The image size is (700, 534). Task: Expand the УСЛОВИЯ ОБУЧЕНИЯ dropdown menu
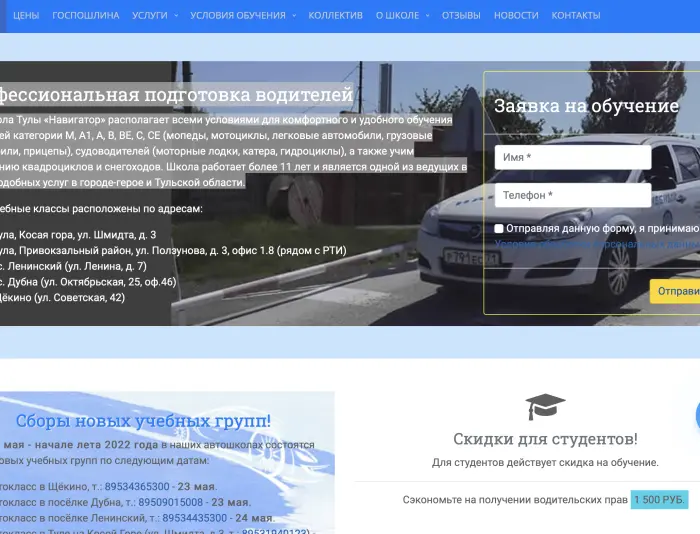click(243, 16)
